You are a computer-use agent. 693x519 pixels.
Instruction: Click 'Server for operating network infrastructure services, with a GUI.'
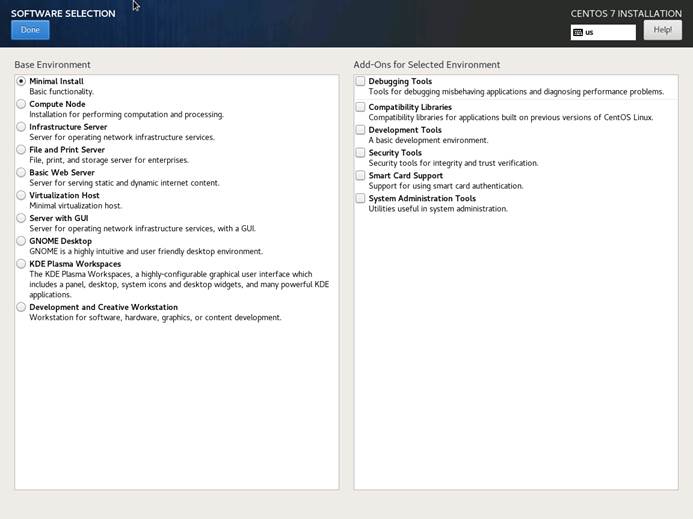pos(142,229)
